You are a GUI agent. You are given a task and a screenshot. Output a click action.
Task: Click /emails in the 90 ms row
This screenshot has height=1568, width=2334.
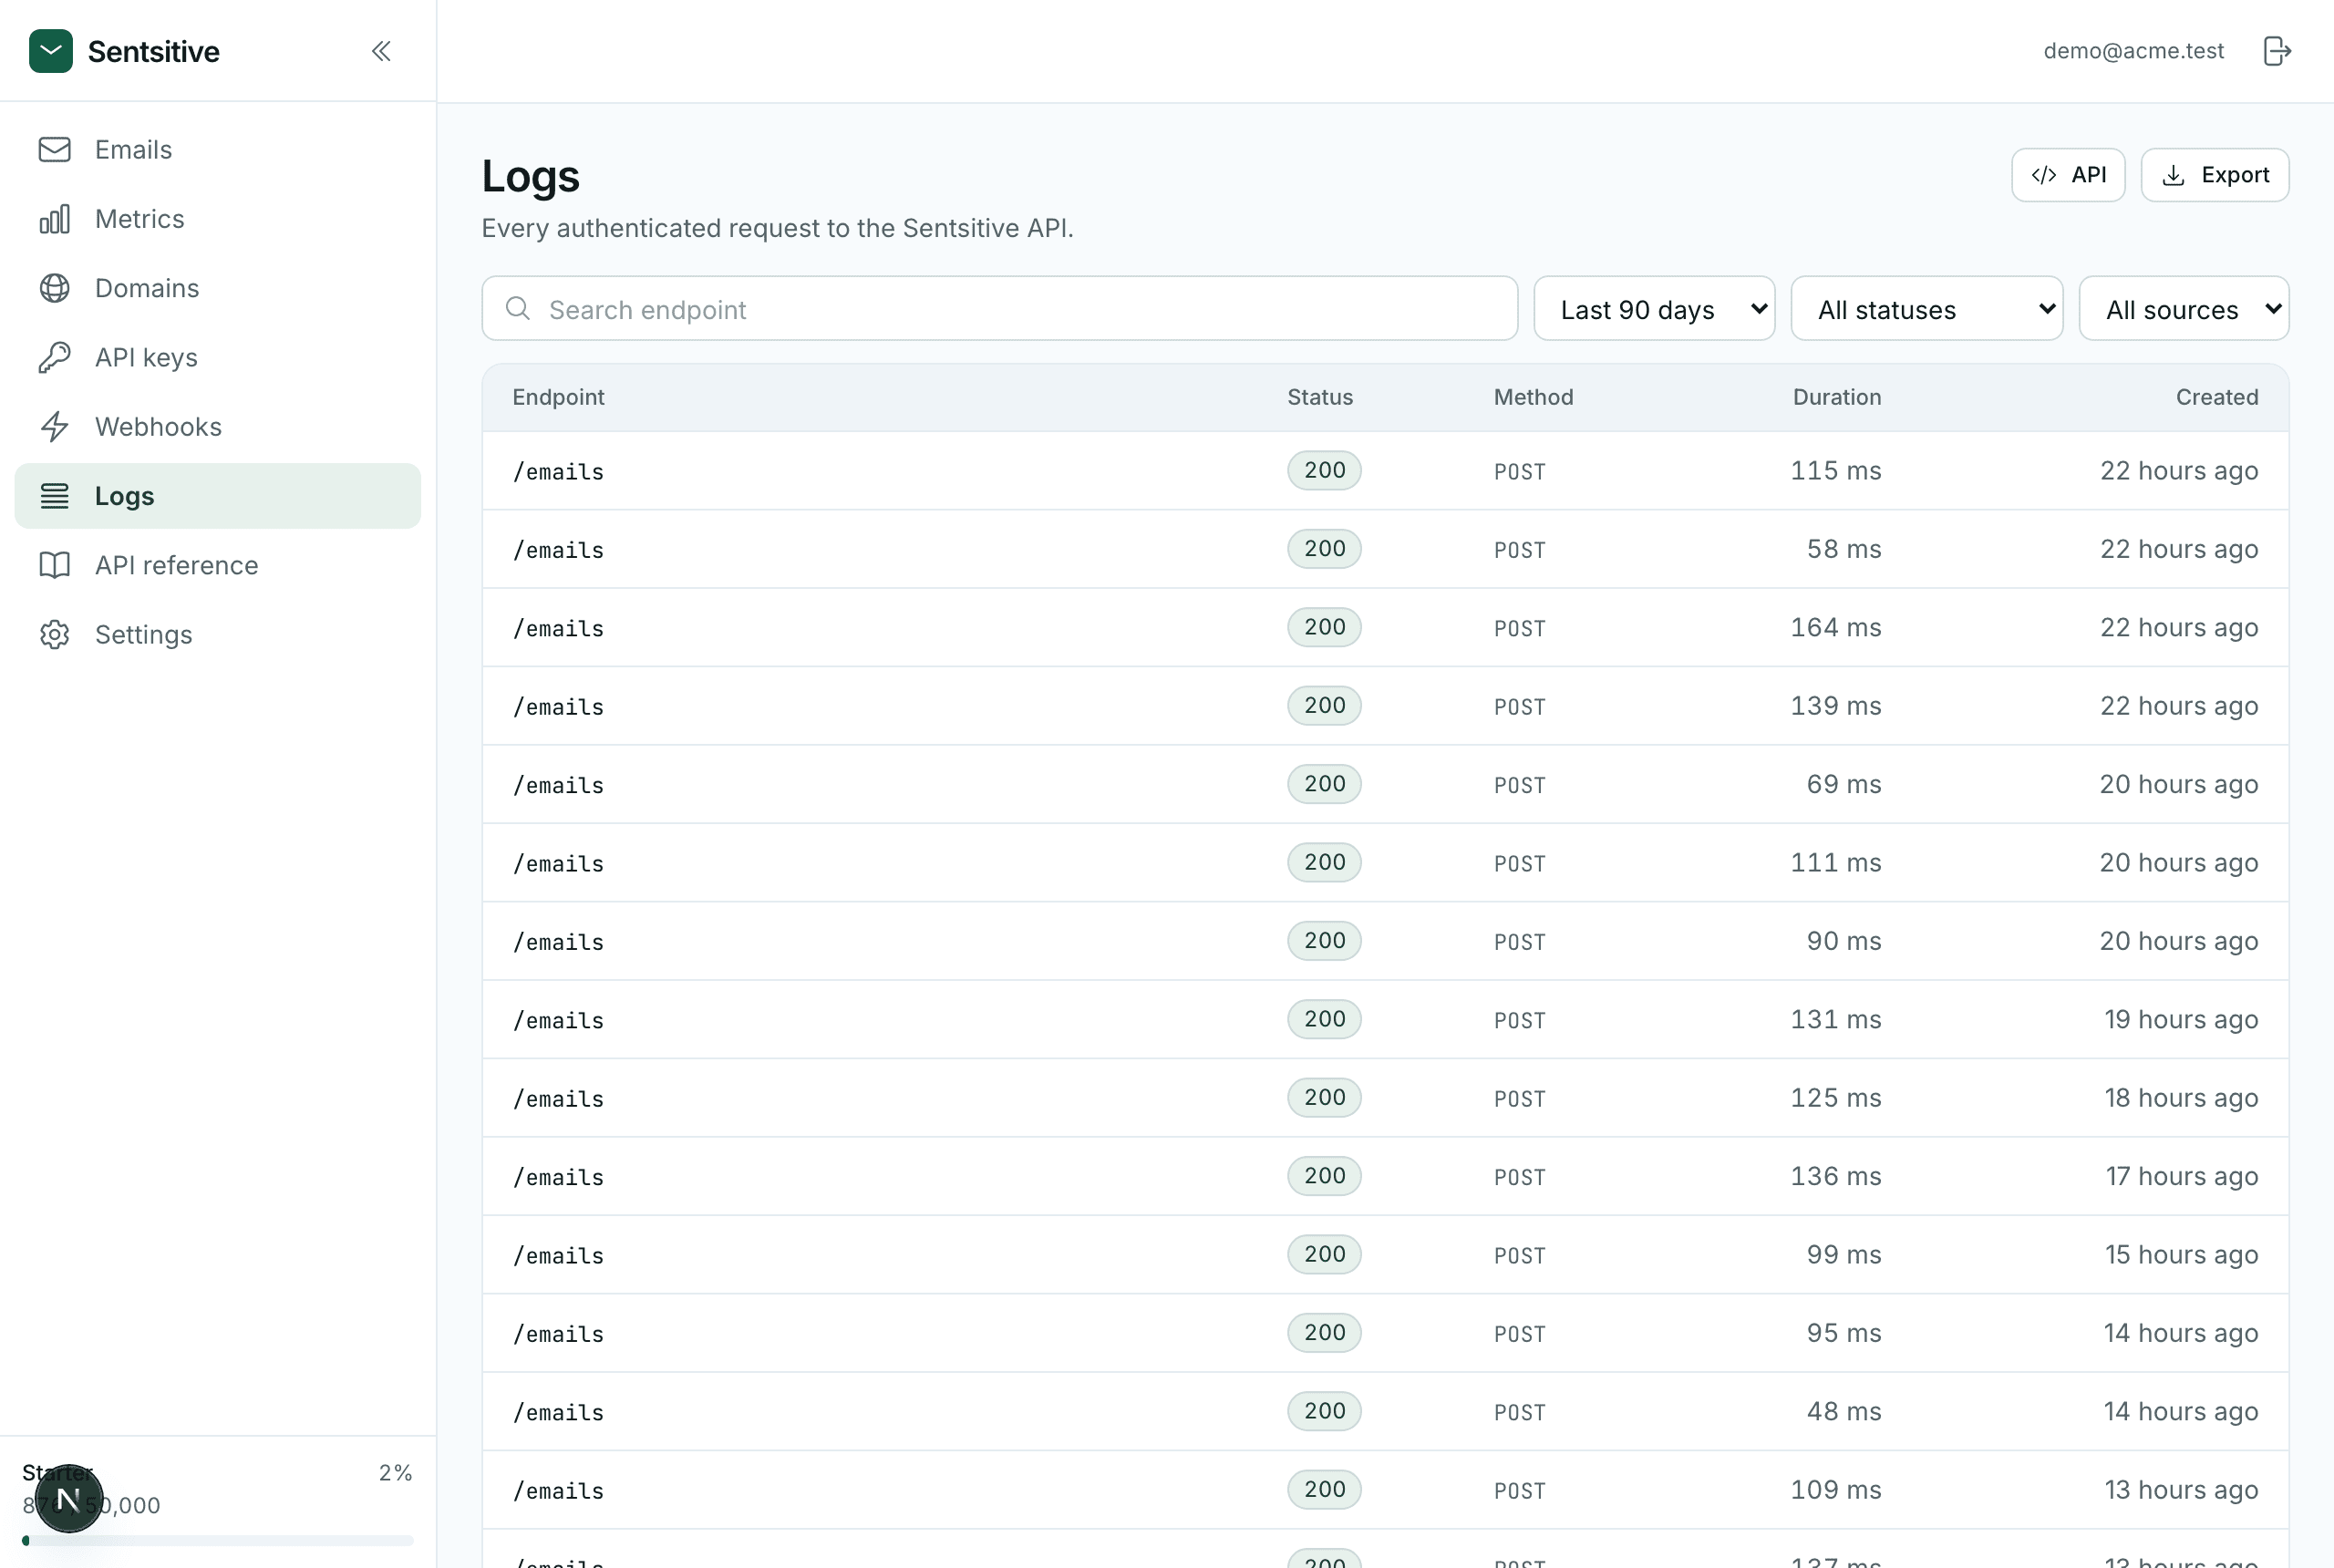tap(558, 942)
